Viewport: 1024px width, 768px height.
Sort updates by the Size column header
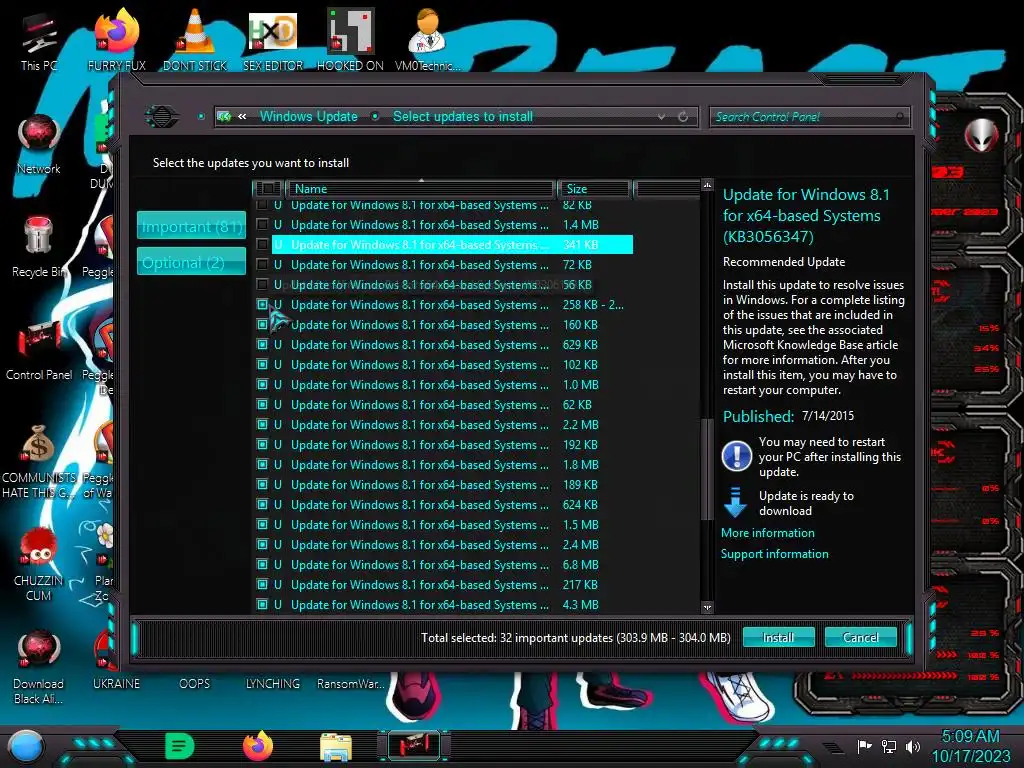[593, 189]
